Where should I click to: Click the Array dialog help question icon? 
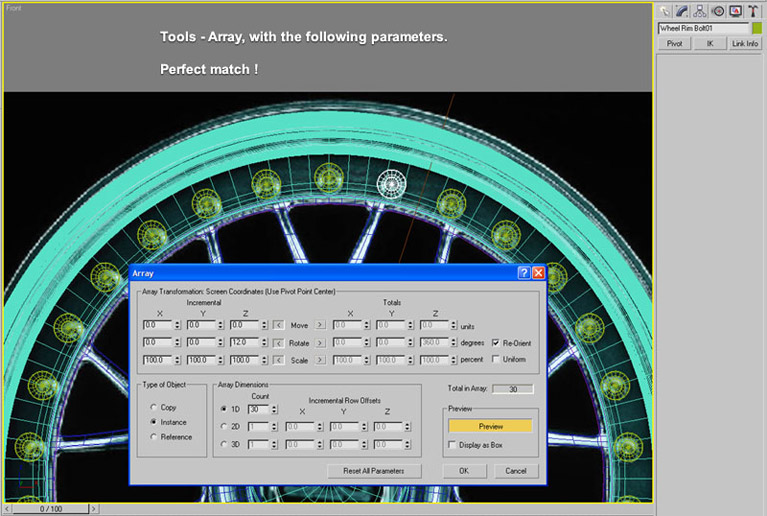point(523,273)
